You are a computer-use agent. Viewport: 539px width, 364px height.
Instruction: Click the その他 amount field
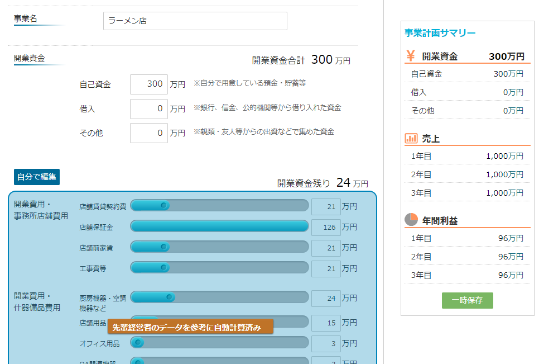tap(149, 133)
